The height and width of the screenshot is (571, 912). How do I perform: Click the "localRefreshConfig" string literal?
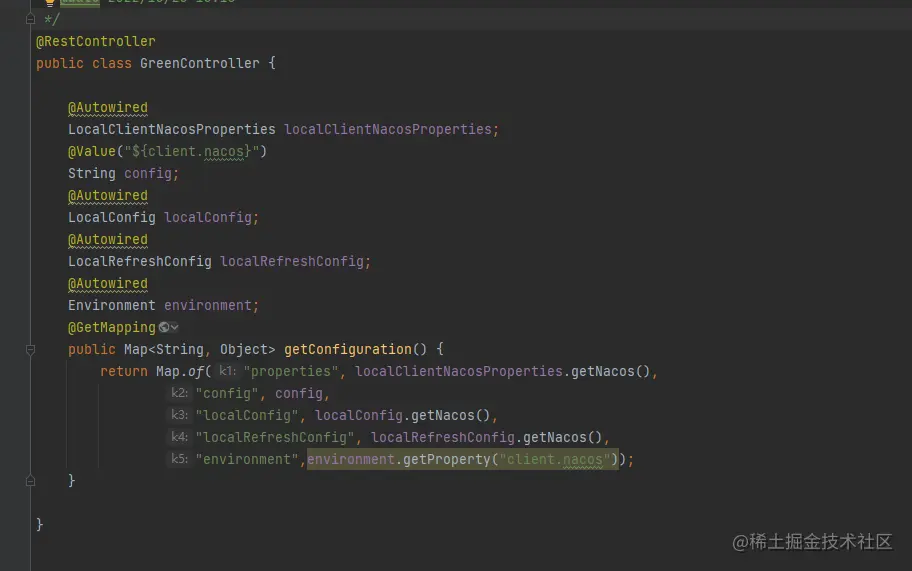click(275, 438)
